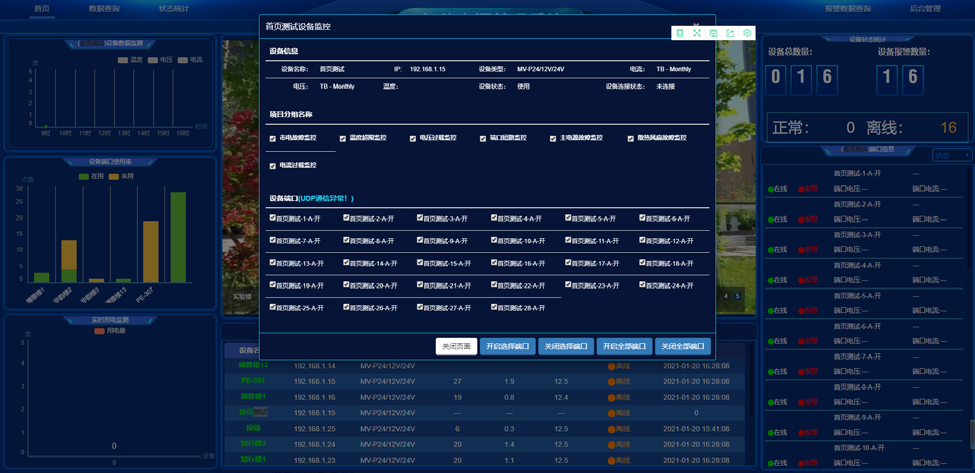
Task: Click the fullscreen expand arrows icon
Action: coord(696,33)
